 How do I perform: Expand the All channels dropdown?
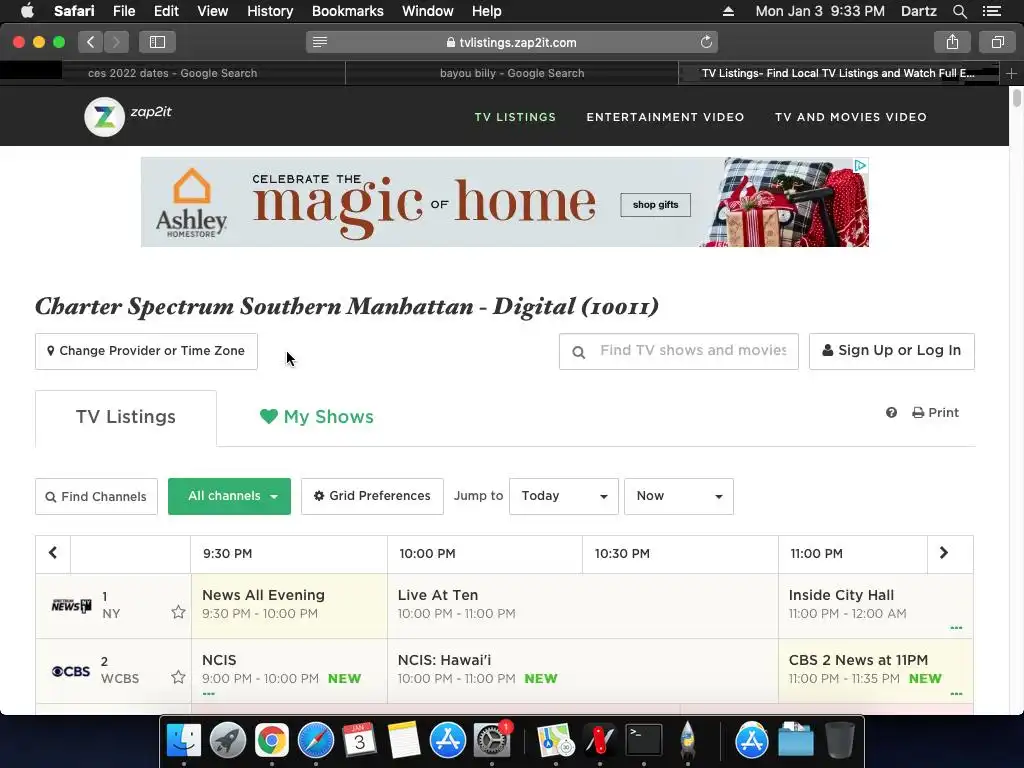229,496
